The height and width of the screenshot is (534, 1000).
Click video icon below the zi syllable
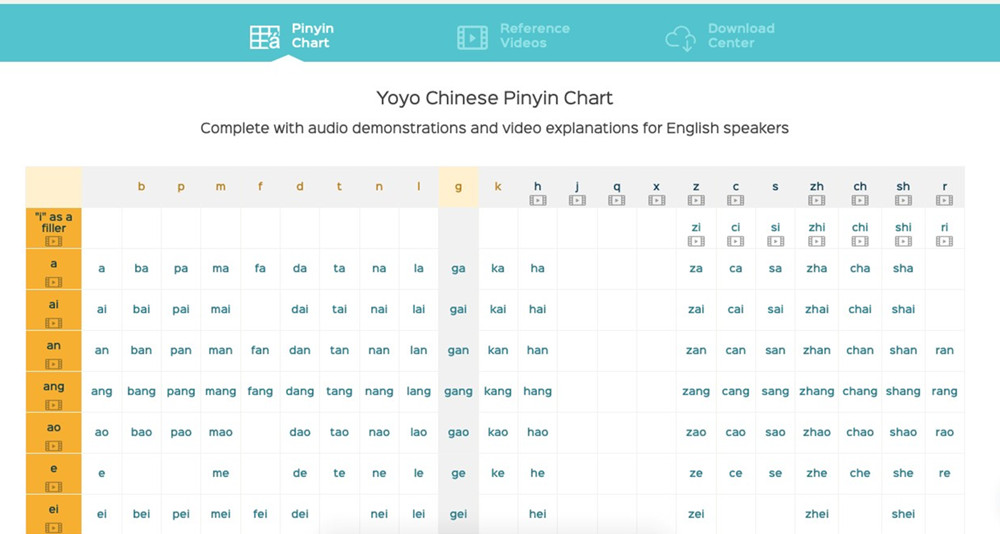[x=696, y=241]
